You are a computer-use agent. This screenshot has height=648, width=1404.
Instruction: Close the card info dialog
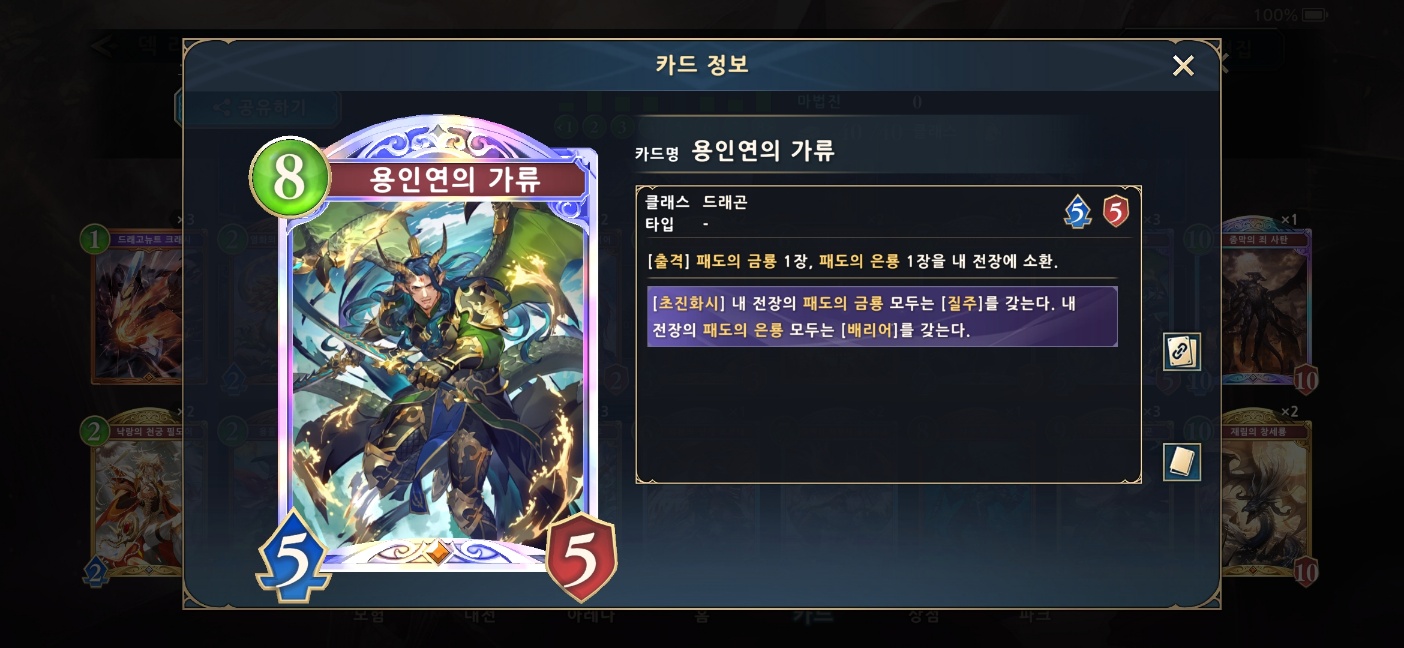[x=1183, y=66]
